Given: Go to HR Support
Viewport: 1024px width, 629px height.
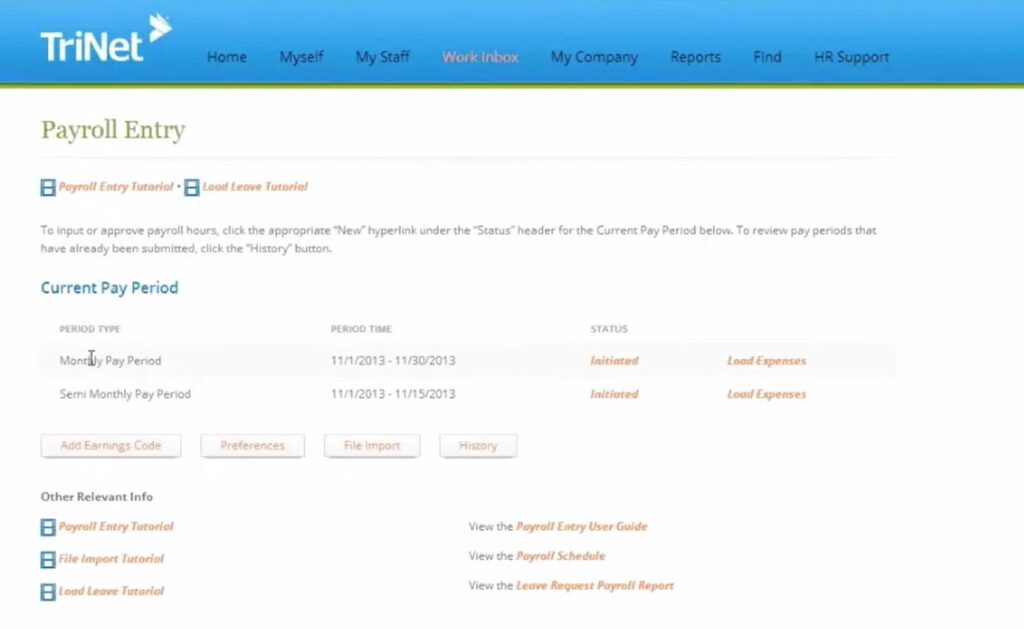Looking at the screenshot, I should click(851, 57).
